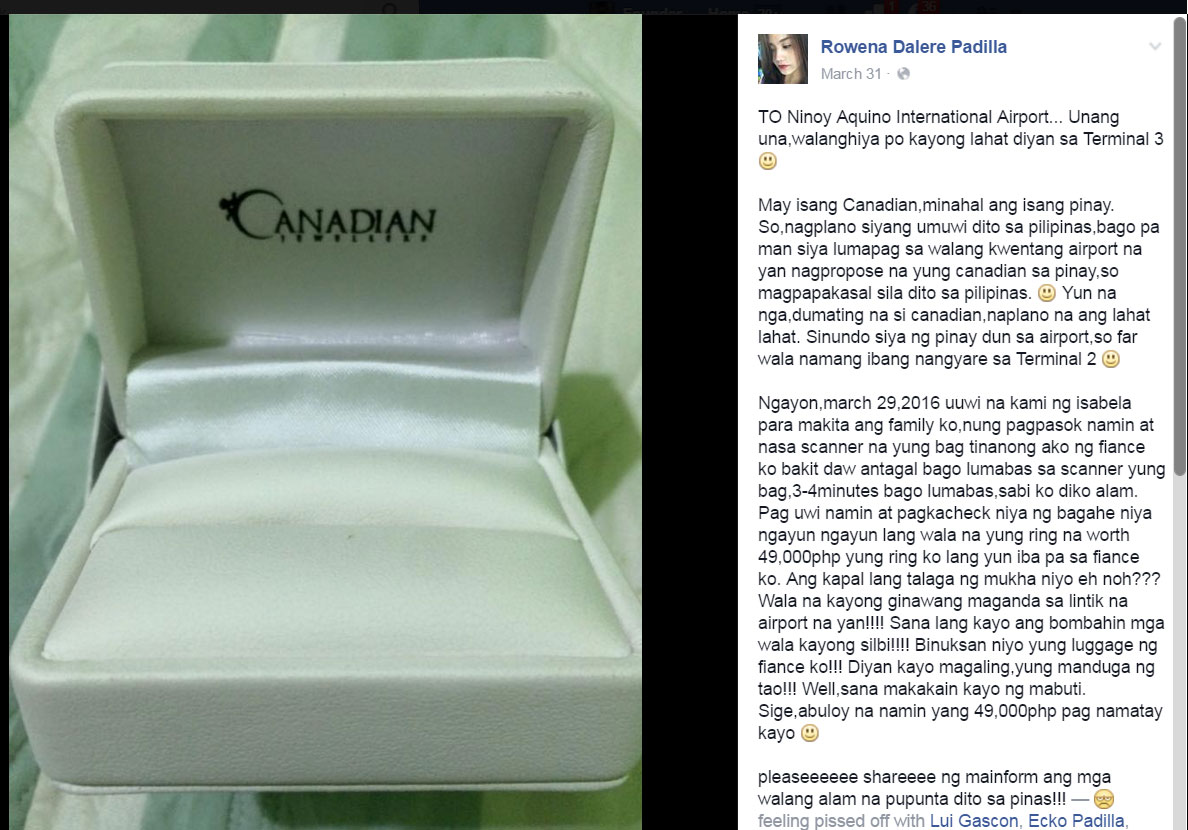Click the pissed off feeling emoji
The image size is (1188, 830).
click(x=1104, y=799)
